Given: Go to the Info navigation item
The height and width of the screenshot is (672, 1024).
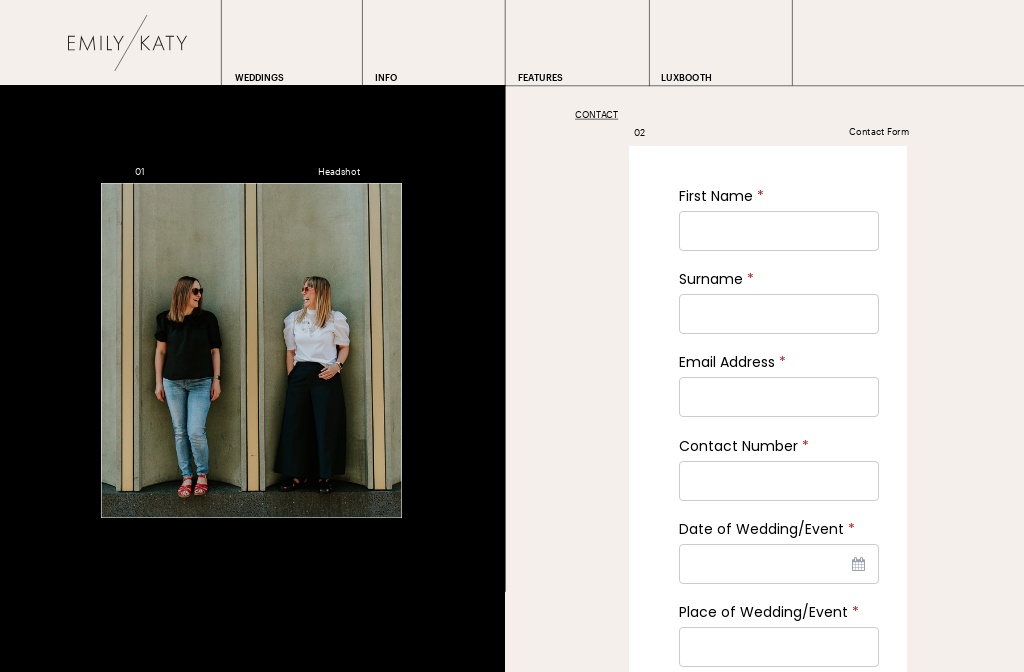Looking at the screenshot, I should click(386, 78).
